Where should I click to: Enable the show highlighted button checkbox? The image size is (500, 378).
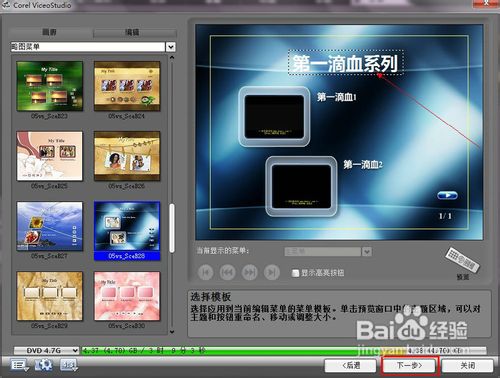click(295, 273)
